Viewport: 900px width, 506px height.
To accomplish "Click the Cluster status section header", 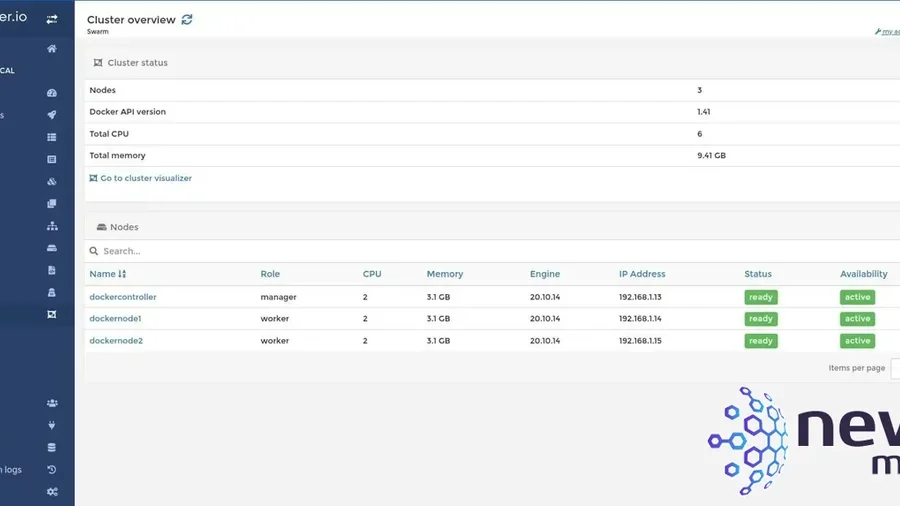I will [x=131, y=63].
